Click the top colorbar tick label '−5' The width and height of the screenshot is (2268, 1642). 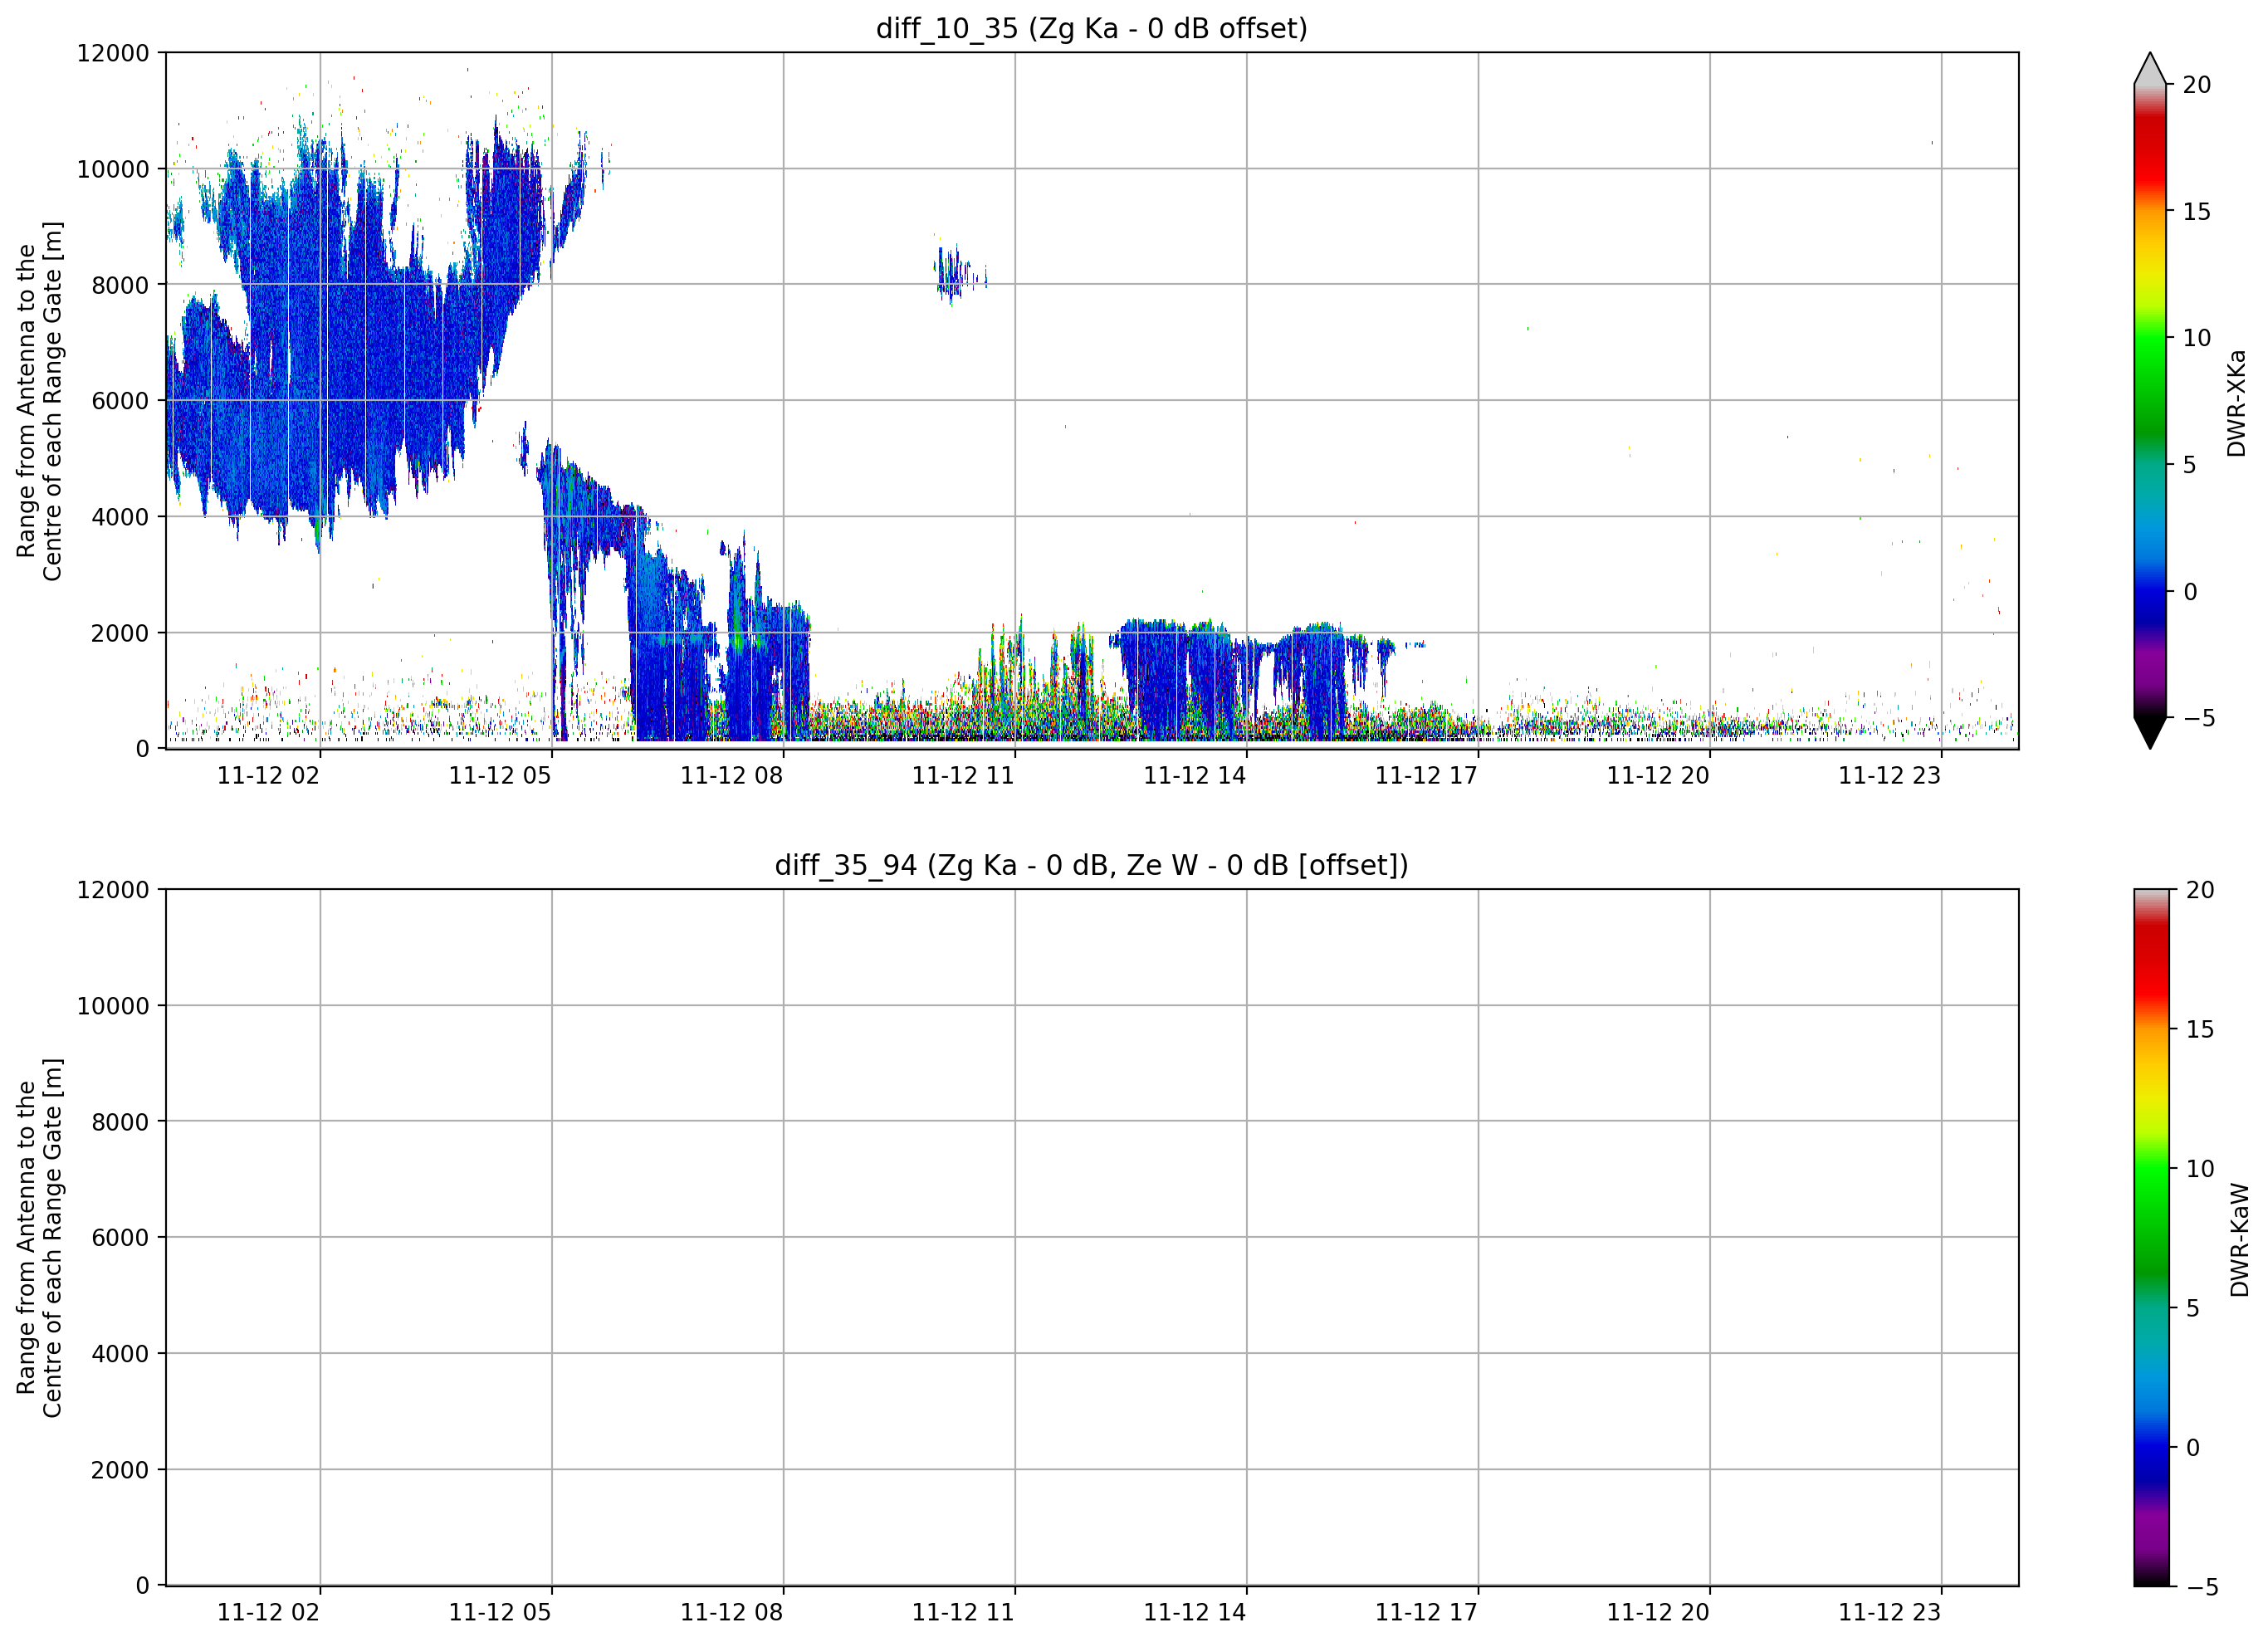[x=2199, y=718]
